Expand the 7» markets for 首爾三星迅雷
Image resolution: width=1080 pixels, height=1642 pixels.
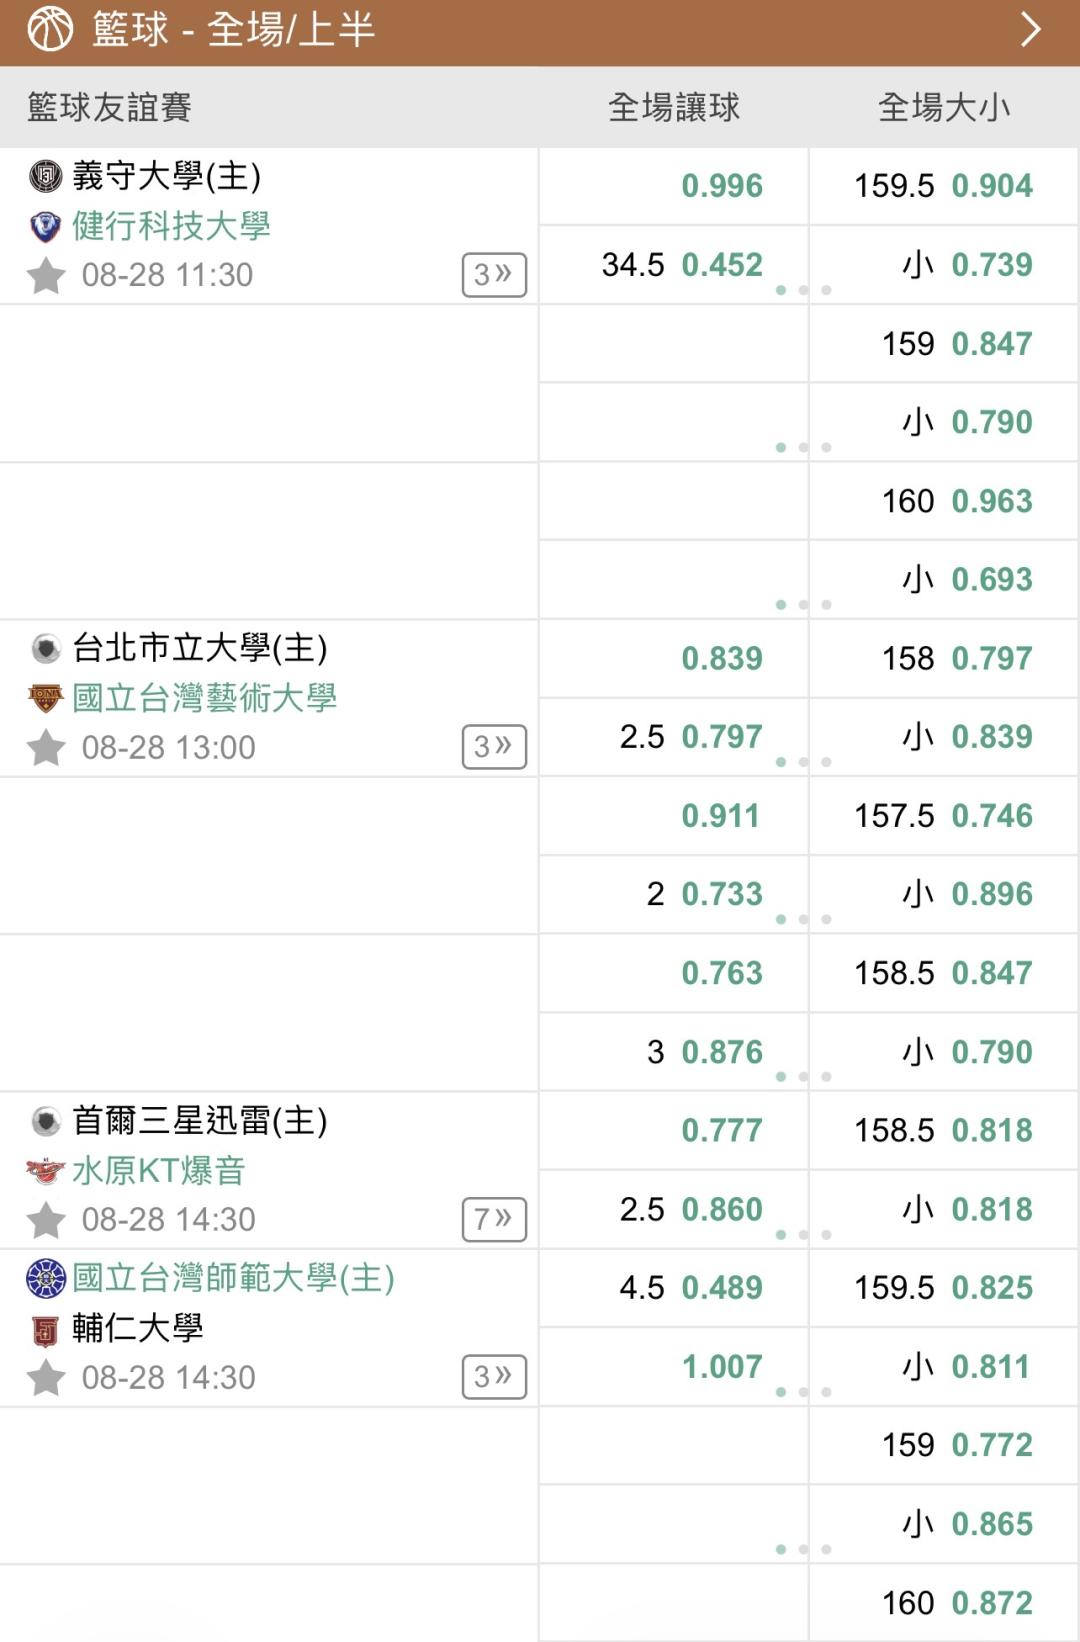pos(494,1219)
